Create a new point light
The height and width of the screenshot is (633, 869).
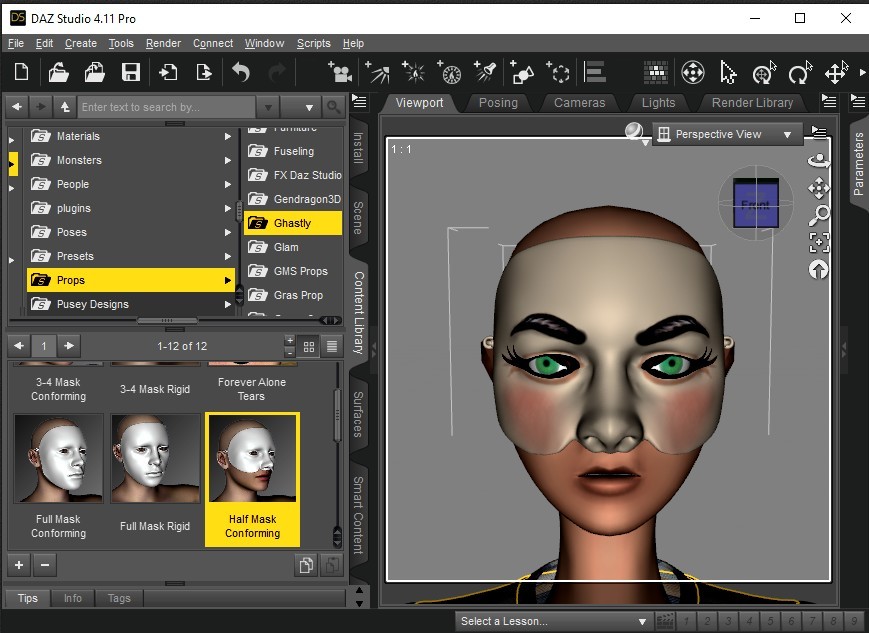413,72
